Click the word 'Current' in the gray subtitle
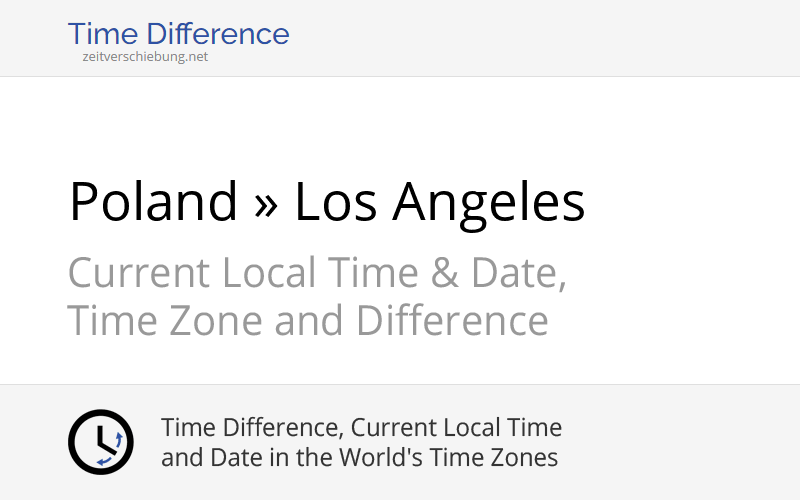800x500 pixels. point(139,273)
